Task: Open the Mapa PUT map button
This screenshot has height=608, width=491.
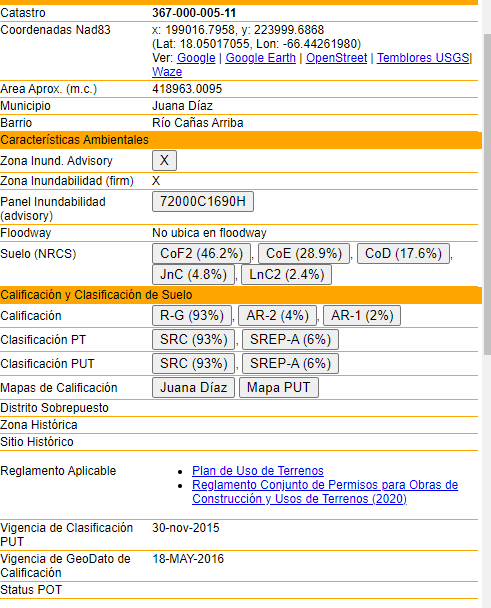Action: tap(279, 388)
